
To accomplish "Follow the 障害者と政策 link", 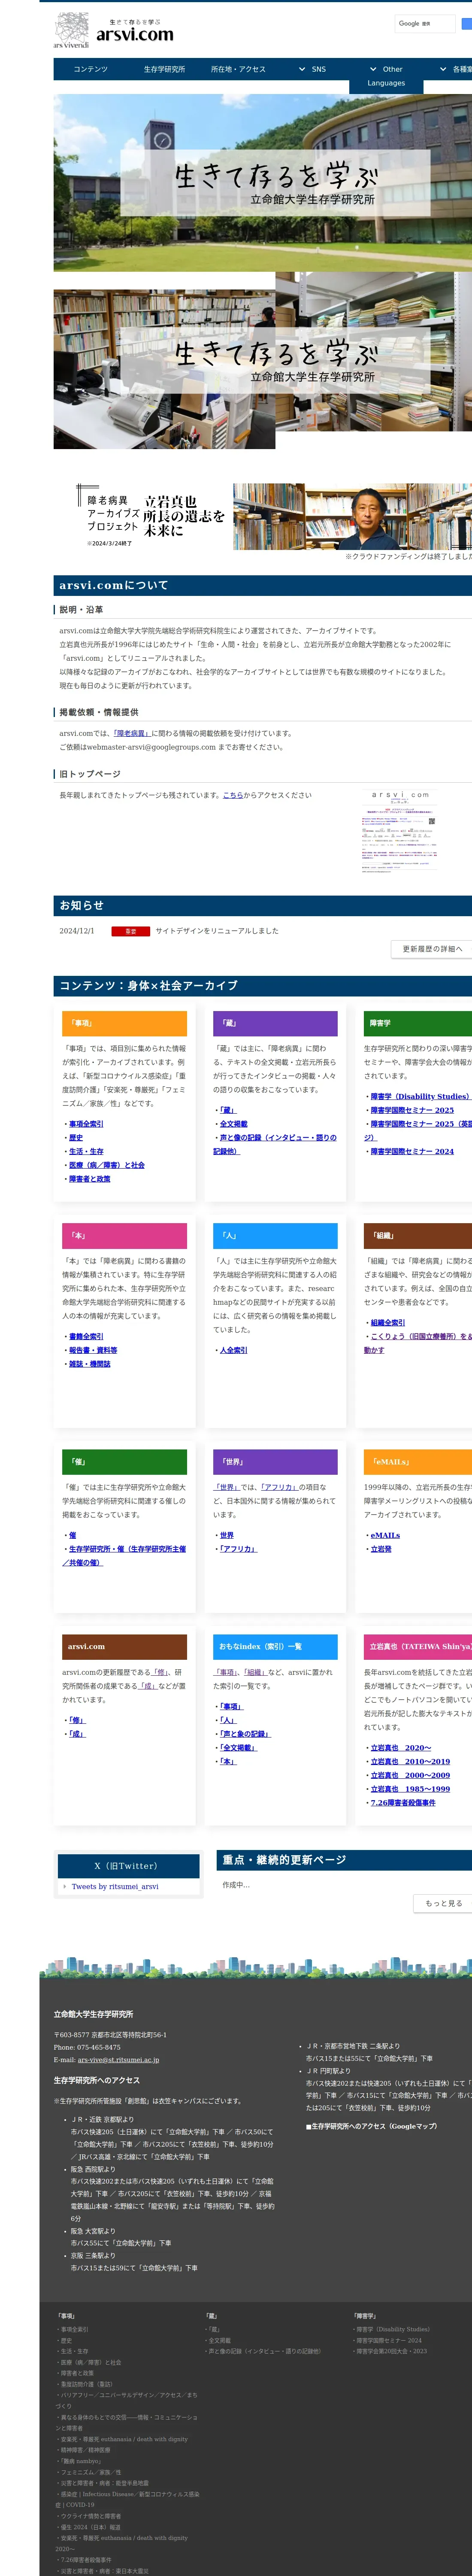I will [x=90, y=1179].
